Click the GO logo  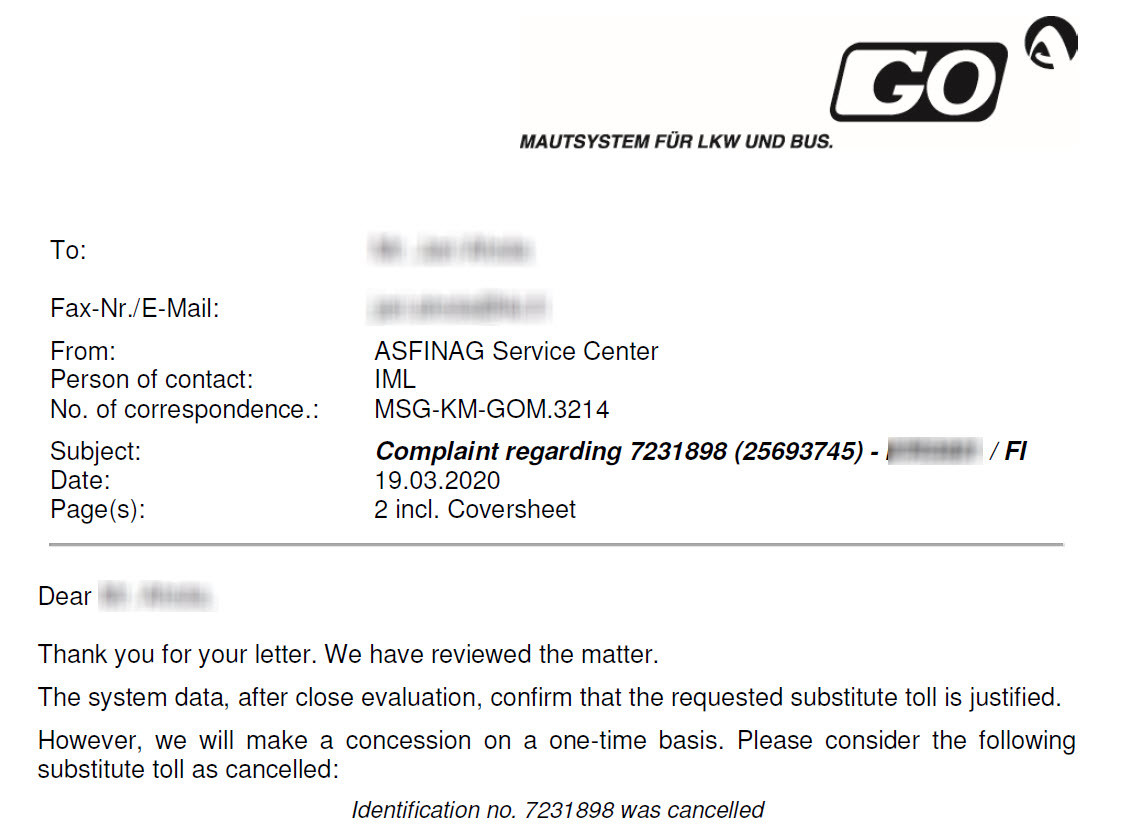[x=918, y=81]
